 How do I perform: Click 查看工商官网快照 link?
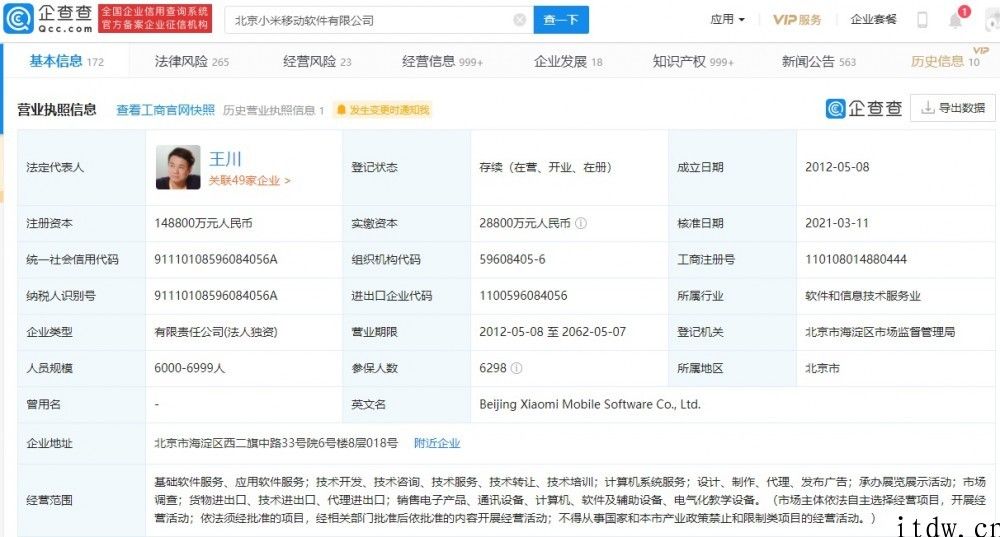[x=165, y=110]
